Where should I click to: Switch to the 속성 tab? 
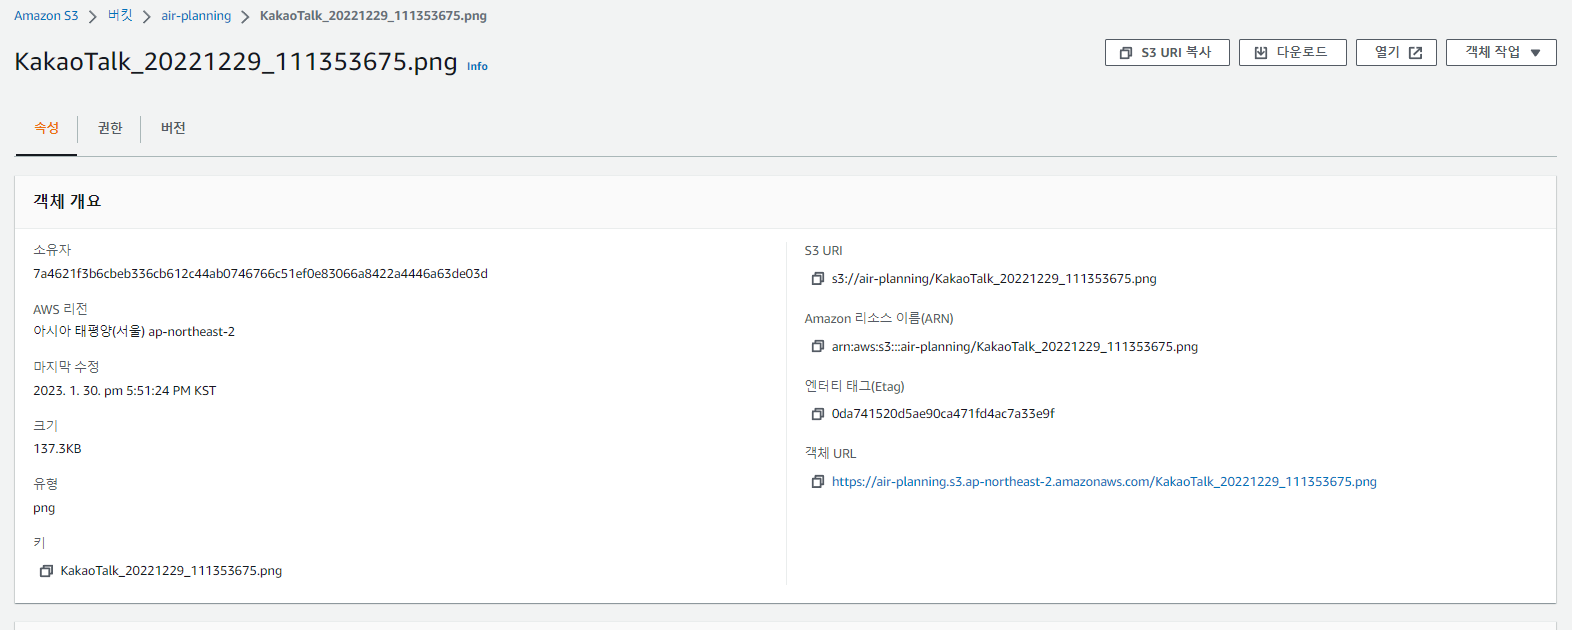pyautogui.click(x=46, y=128)
